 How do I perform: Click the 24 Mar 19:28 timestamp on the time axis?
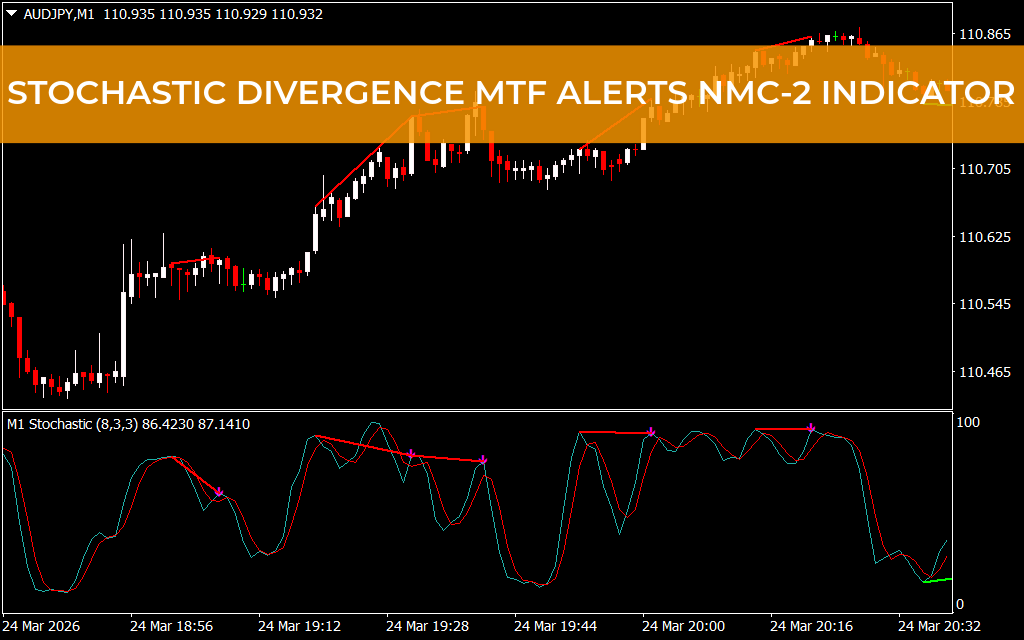427,626
